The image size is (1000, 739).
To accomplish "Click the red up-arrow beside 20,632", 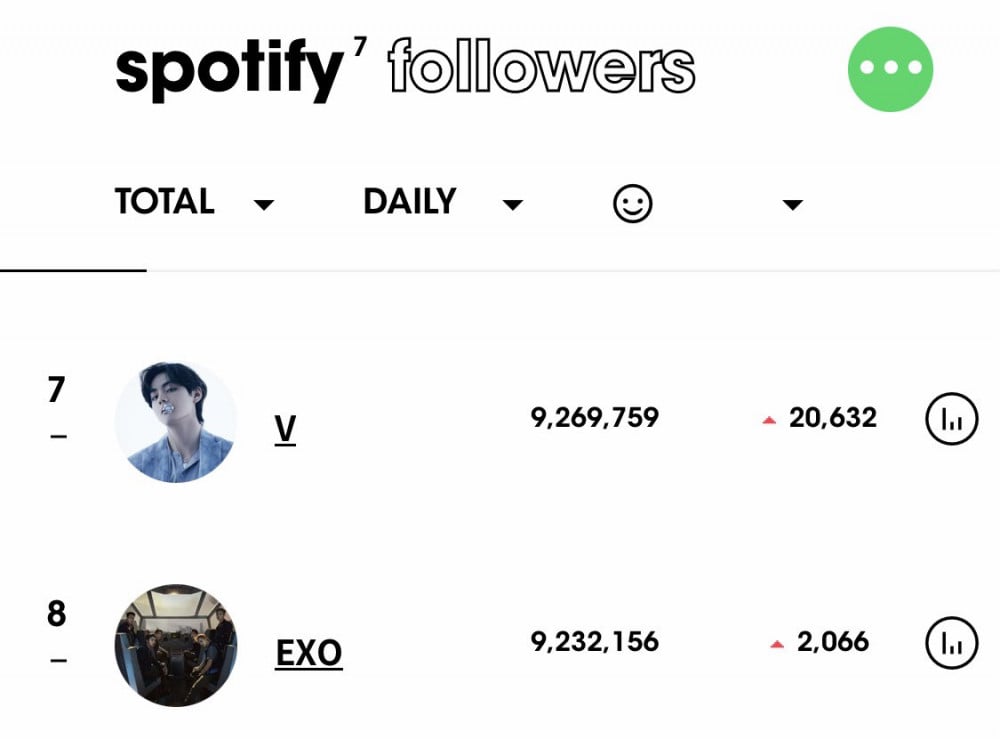I will [769, 420].
